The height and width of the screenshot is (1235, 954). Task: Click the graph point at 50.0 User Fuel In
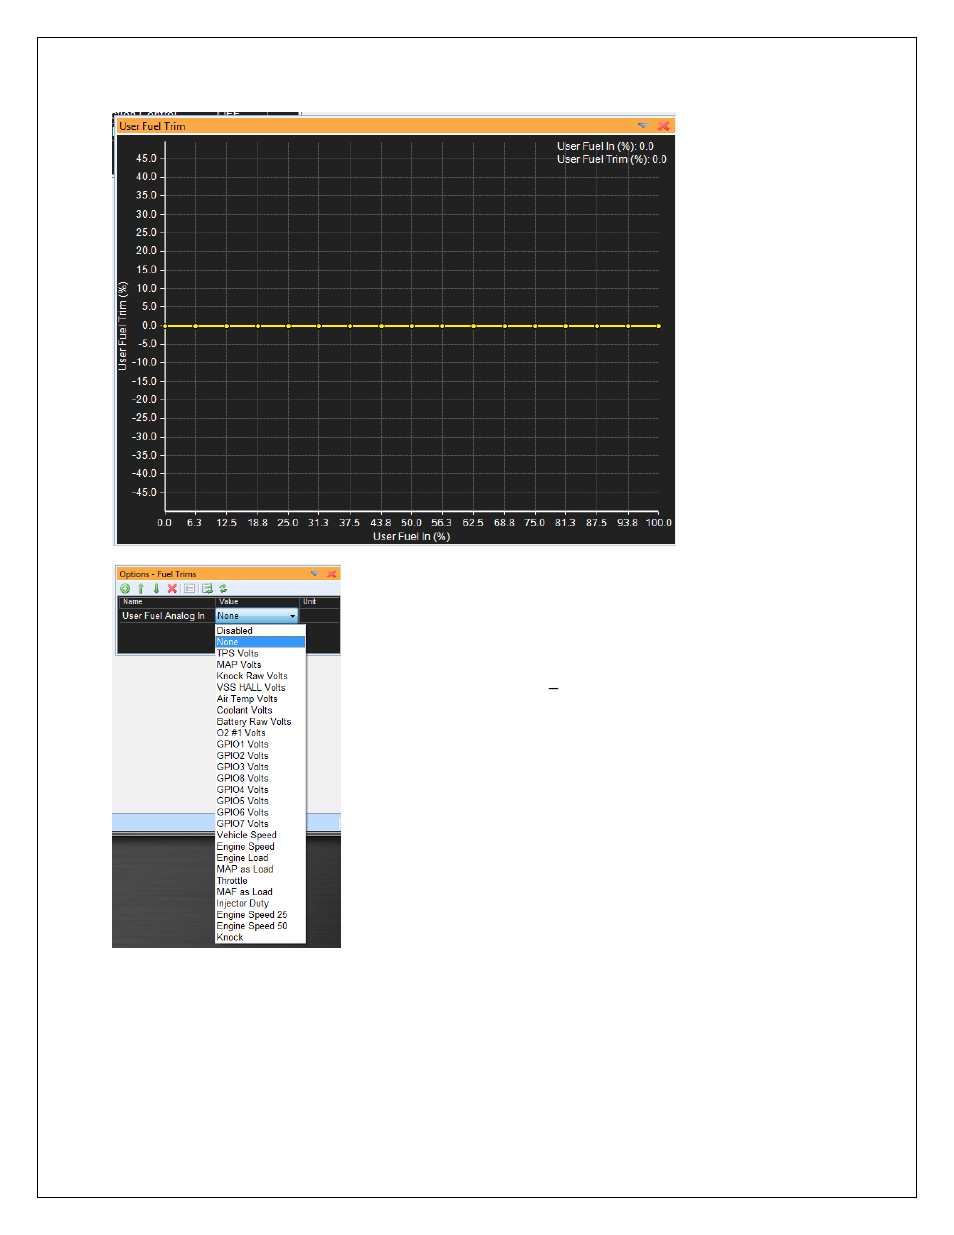click(x=412, y=326)
